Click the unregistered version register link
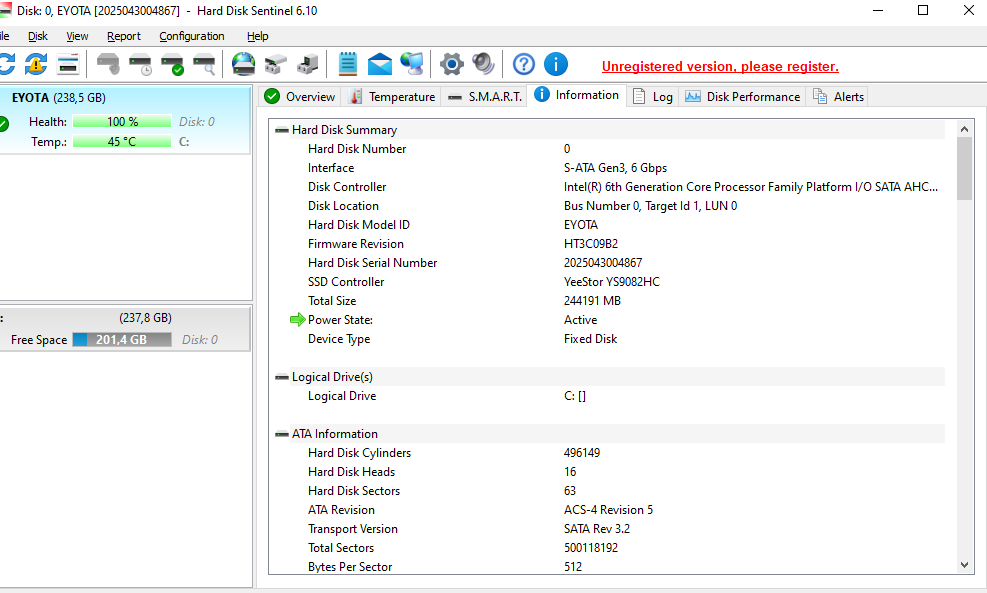The width and height of the screenshot is (987, 593). (x=720, y=67)
